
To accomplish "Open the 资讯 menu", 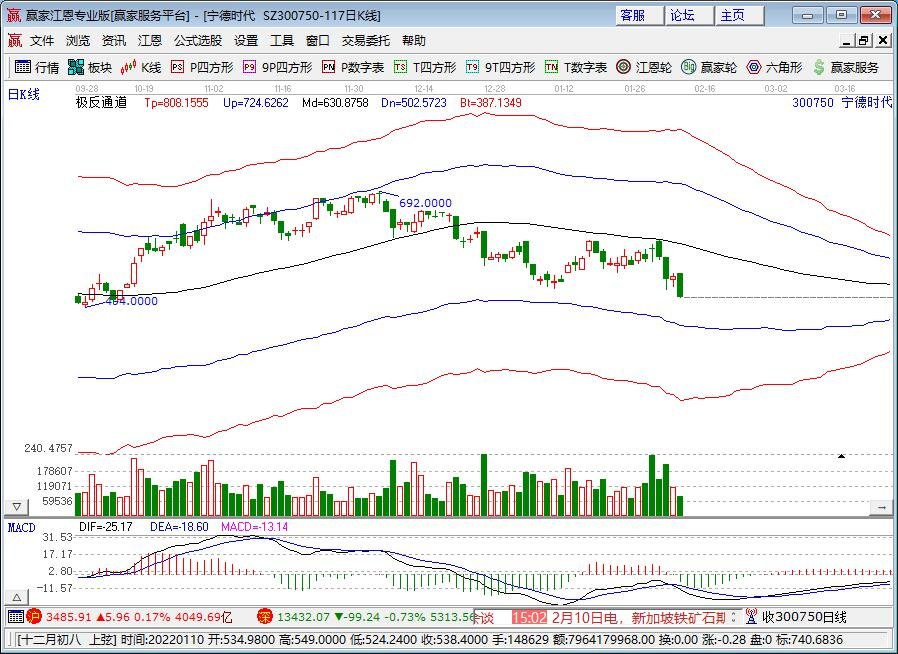I will [x=113, y=41].
